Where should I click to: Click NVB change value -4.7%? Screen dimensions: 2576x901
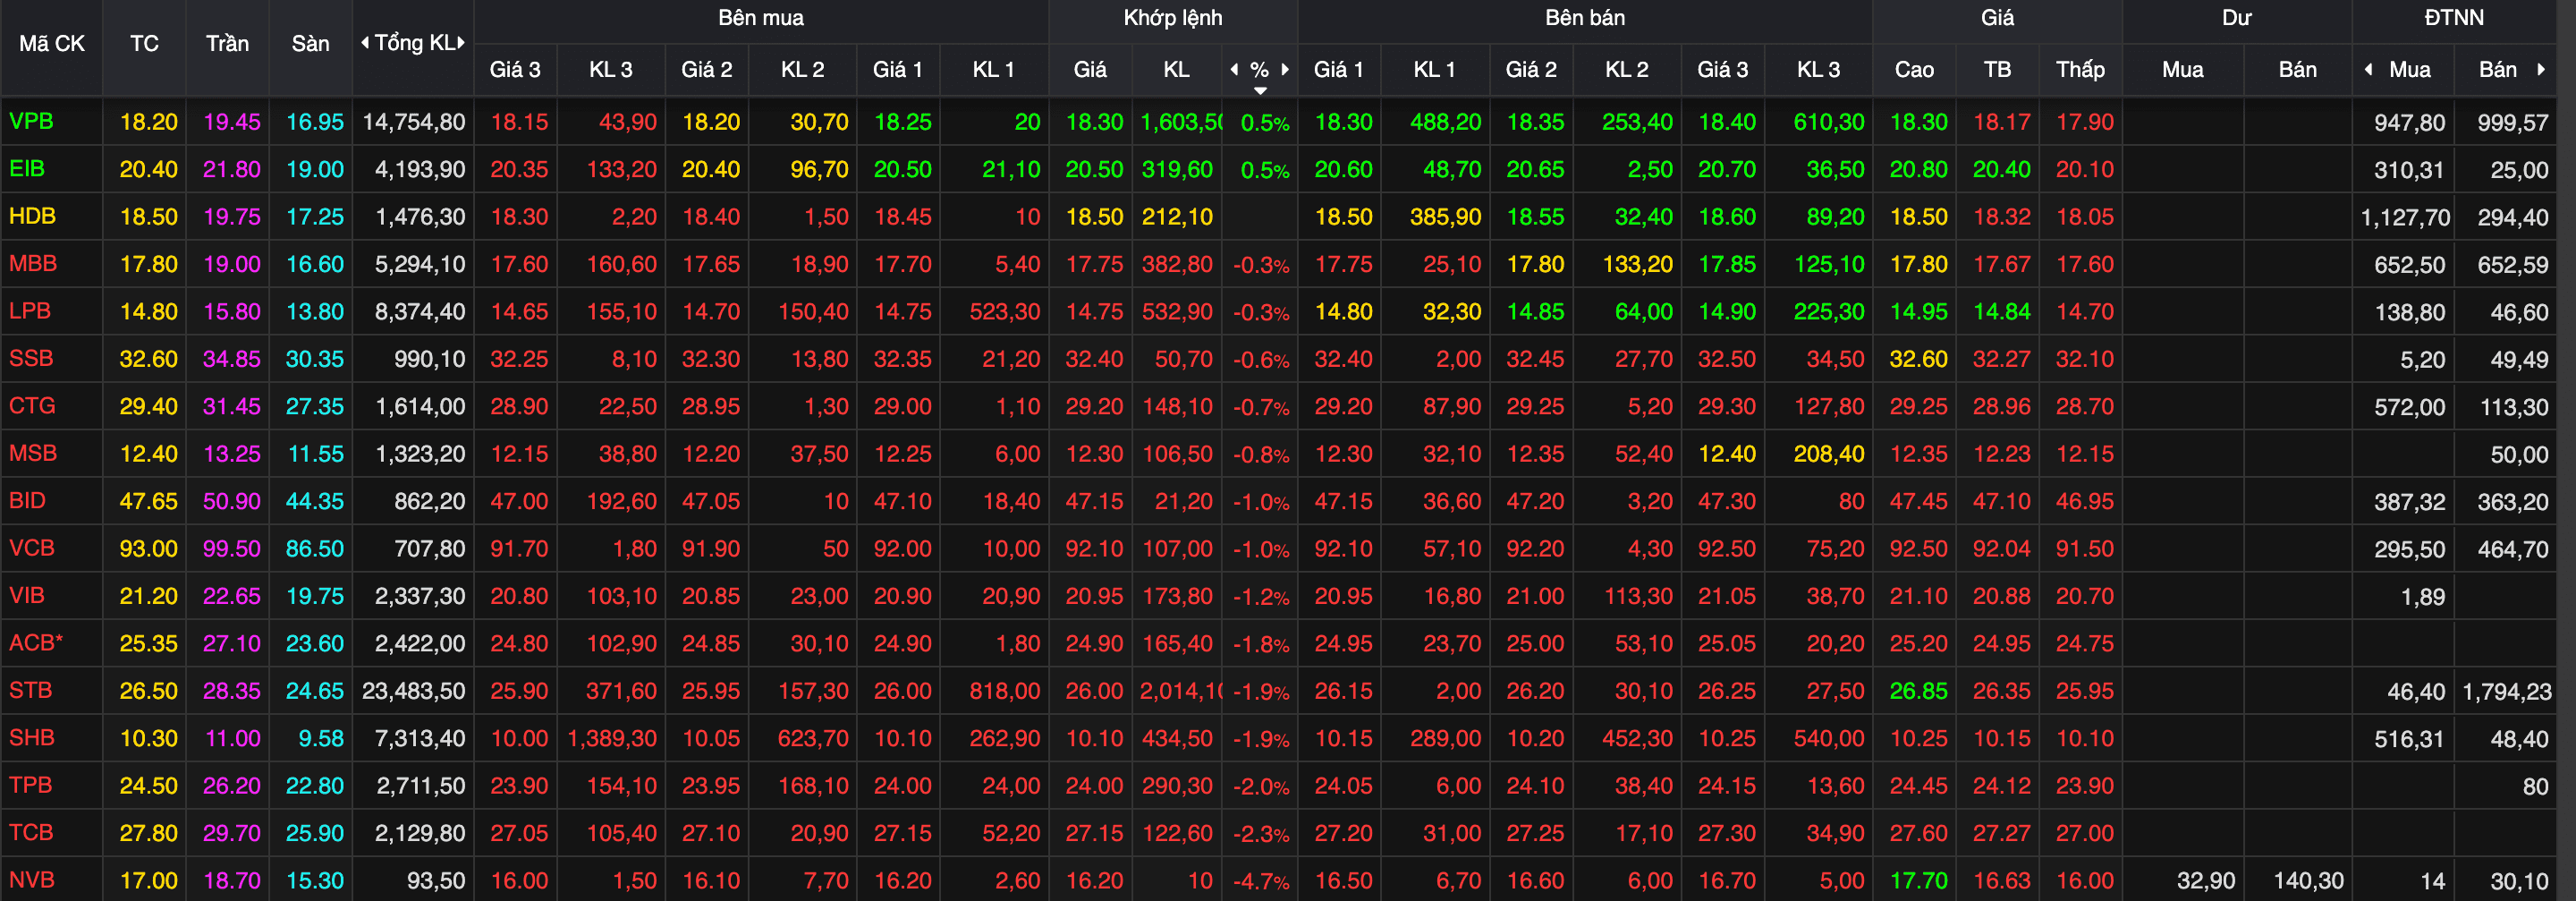pos(1260,881)
